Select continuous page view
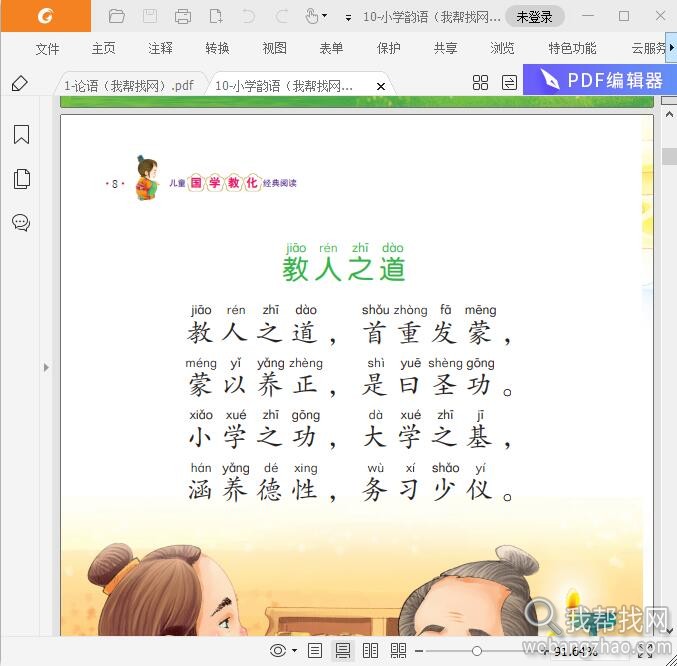 [x=343, y=650]
